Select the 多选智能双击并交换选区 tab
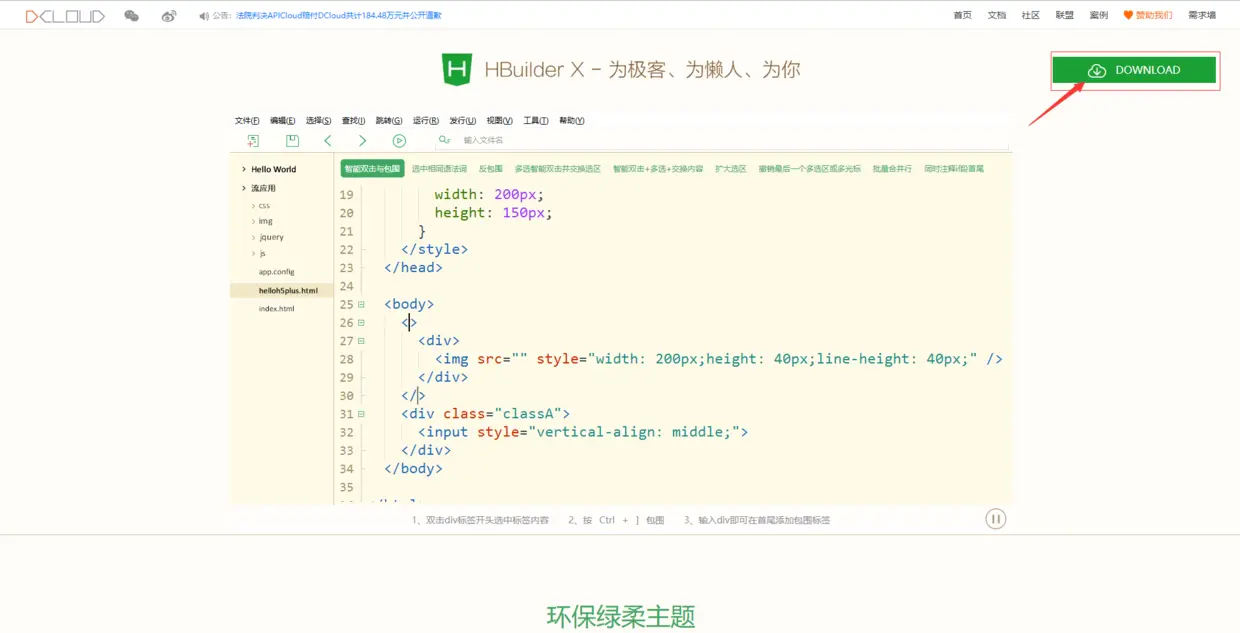The height and width of the screenshot is (633, 1240). 558,169
